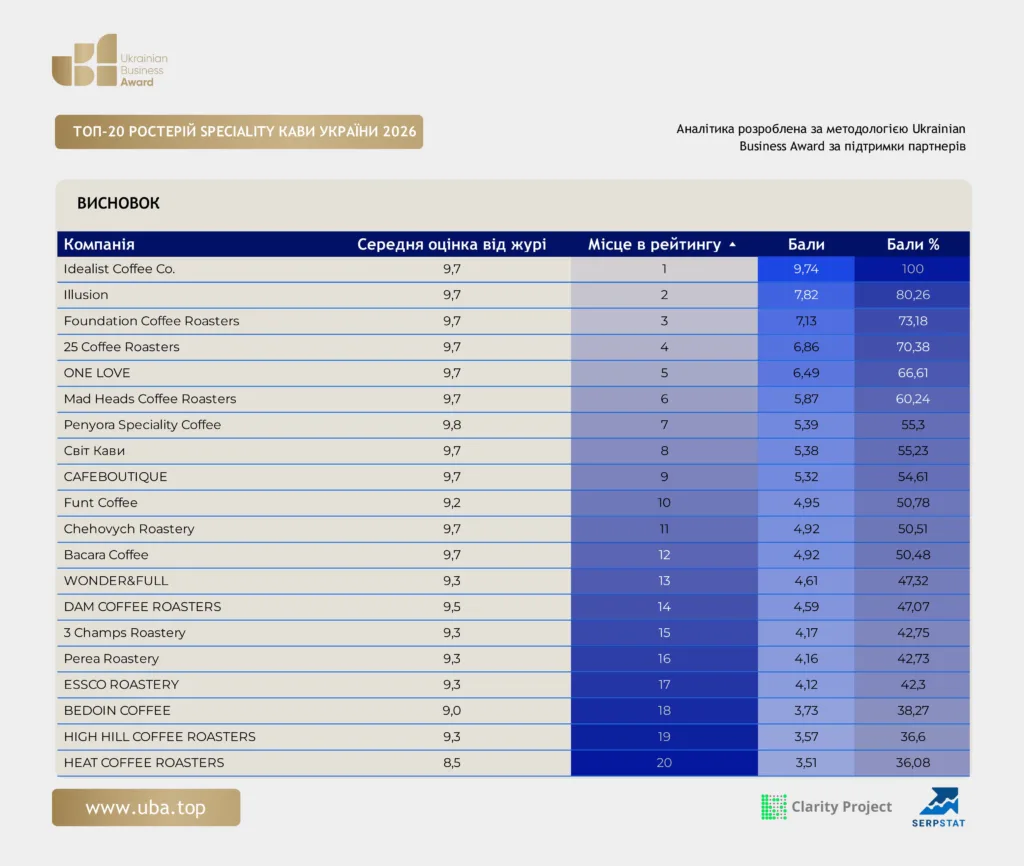Click the 5,87 points cell
1024x866 pixels.
point(806,399)
